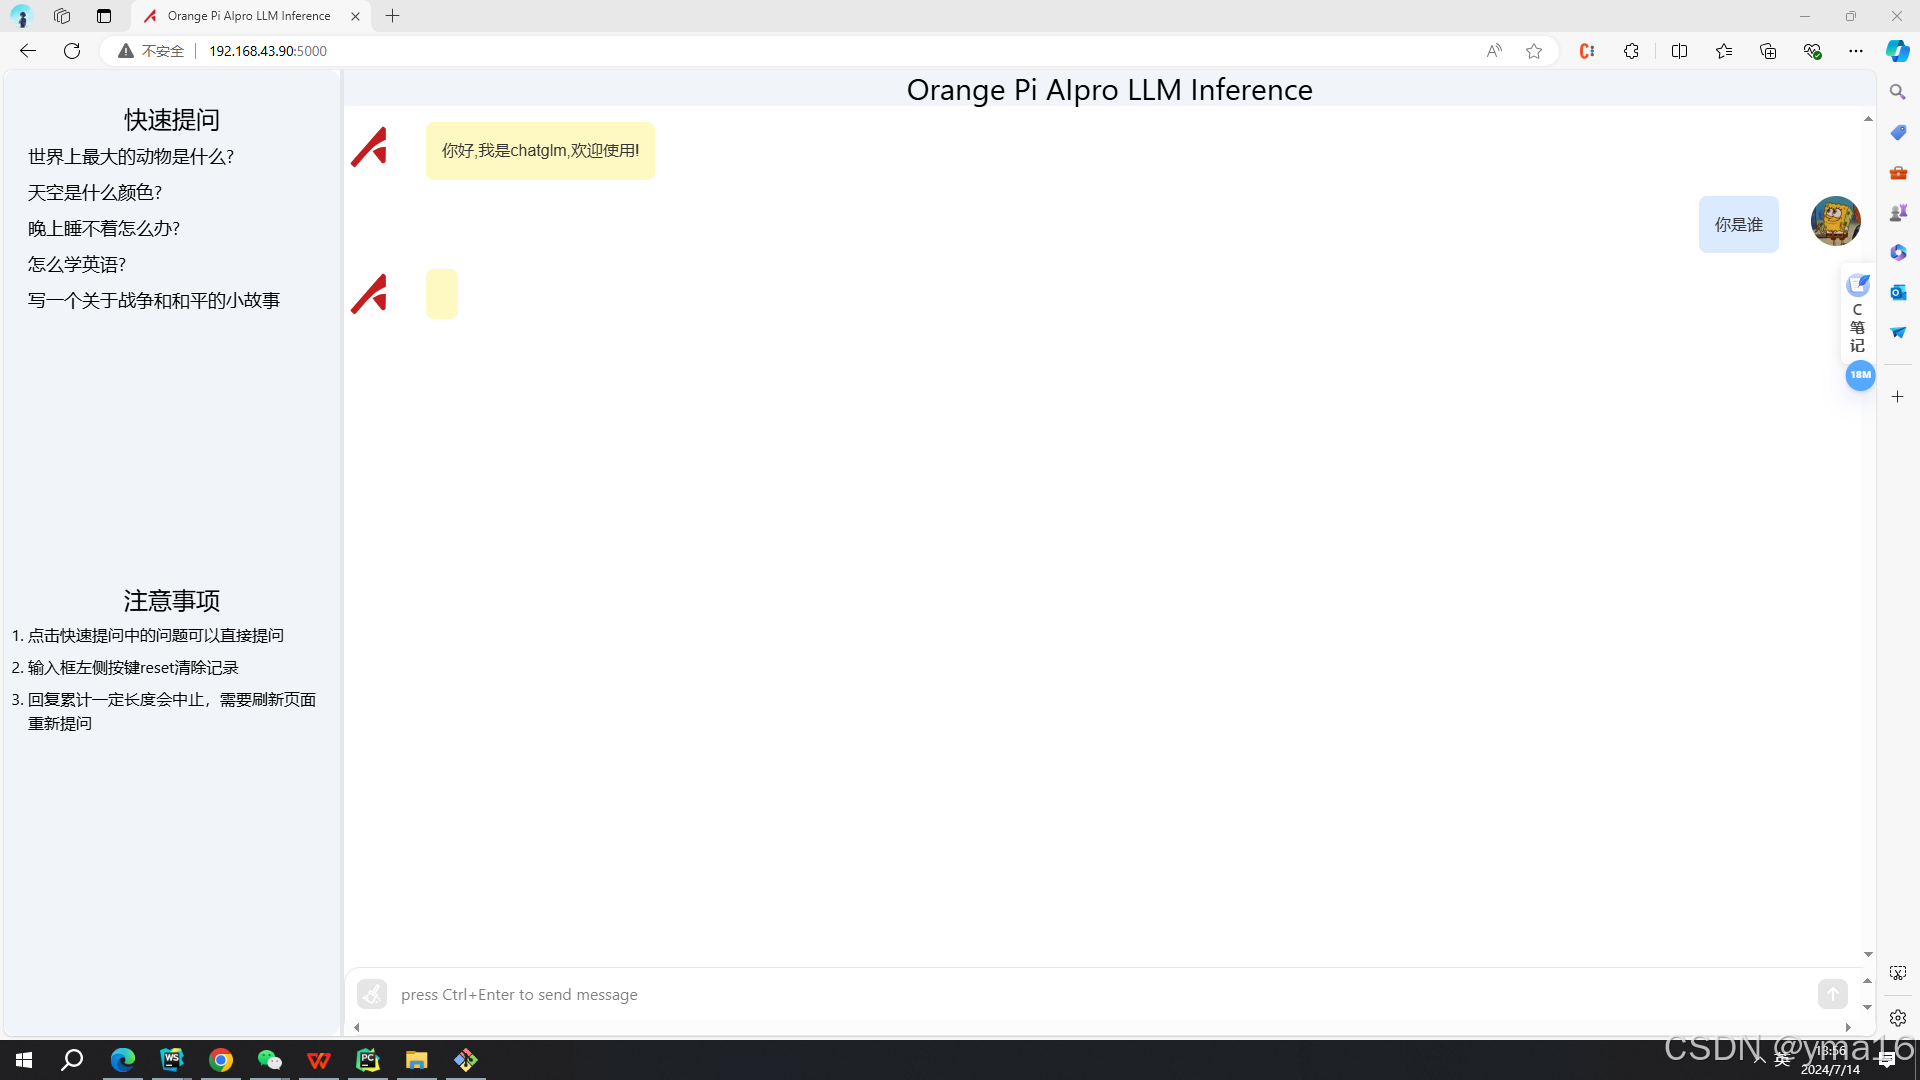Image resolution: width=1920 pixels, height=1080 pixels.
Task: Open a new browser tab
Action: (x=393, y=16)
